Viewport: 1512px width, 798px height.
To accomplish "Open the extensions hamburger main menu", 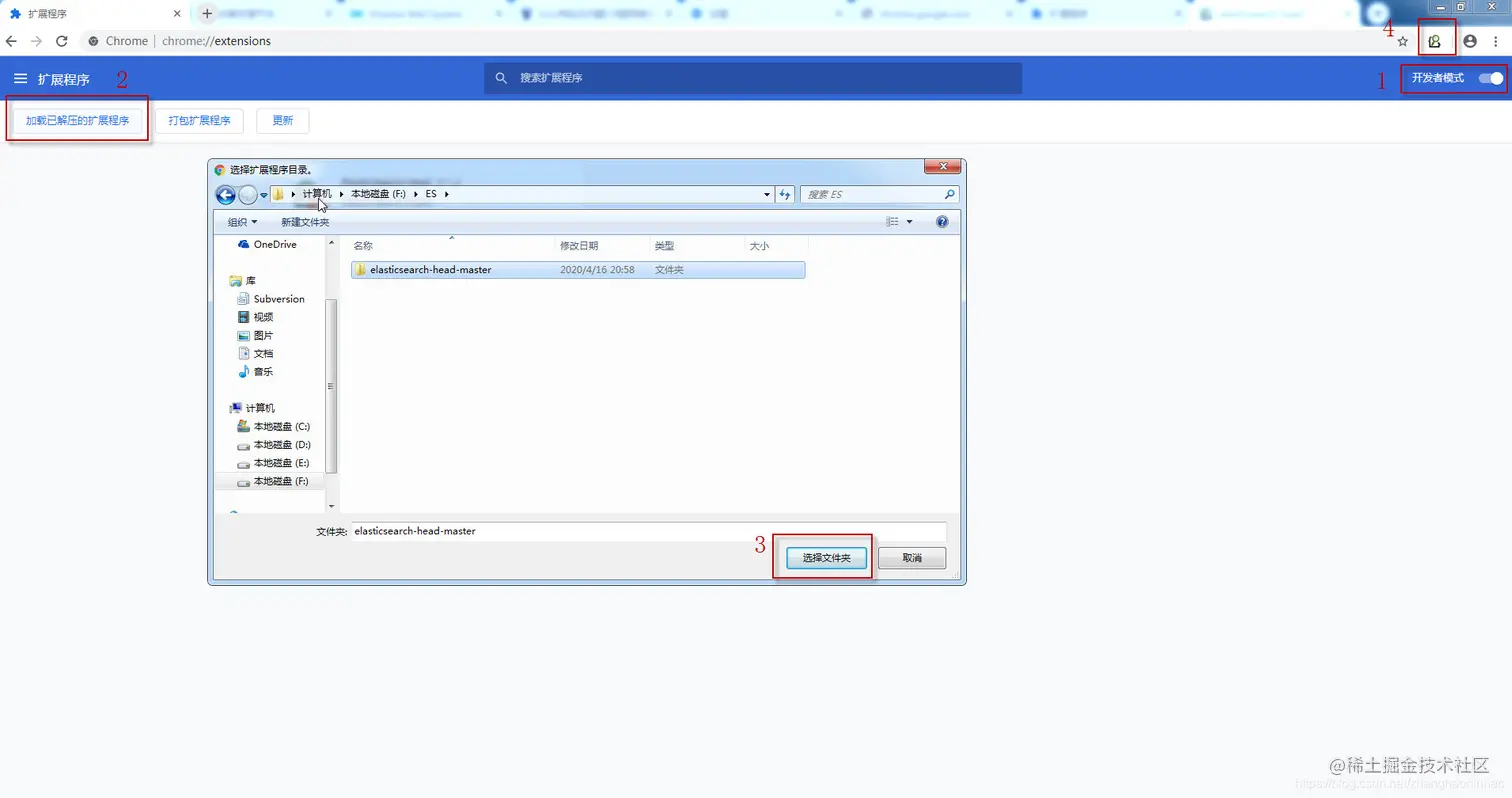I will tap(20, 78).
